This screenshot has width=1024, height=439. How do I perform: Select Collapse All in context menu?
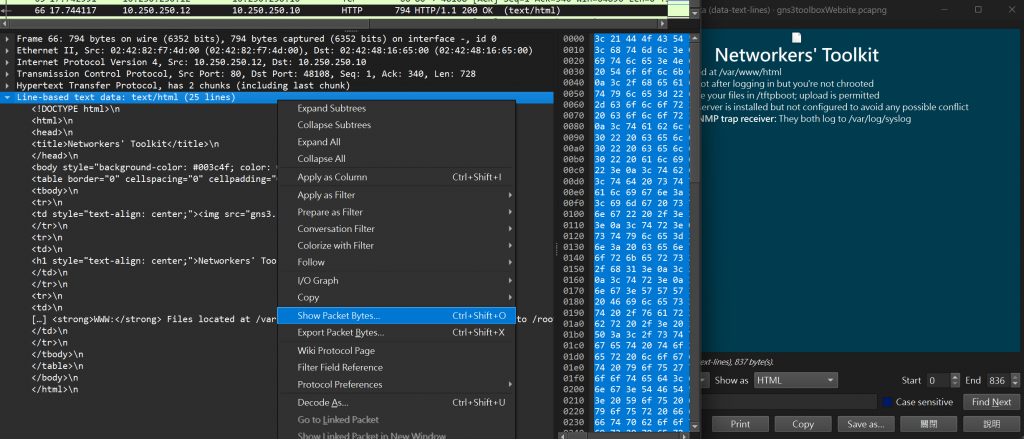(x=396, y=159)
